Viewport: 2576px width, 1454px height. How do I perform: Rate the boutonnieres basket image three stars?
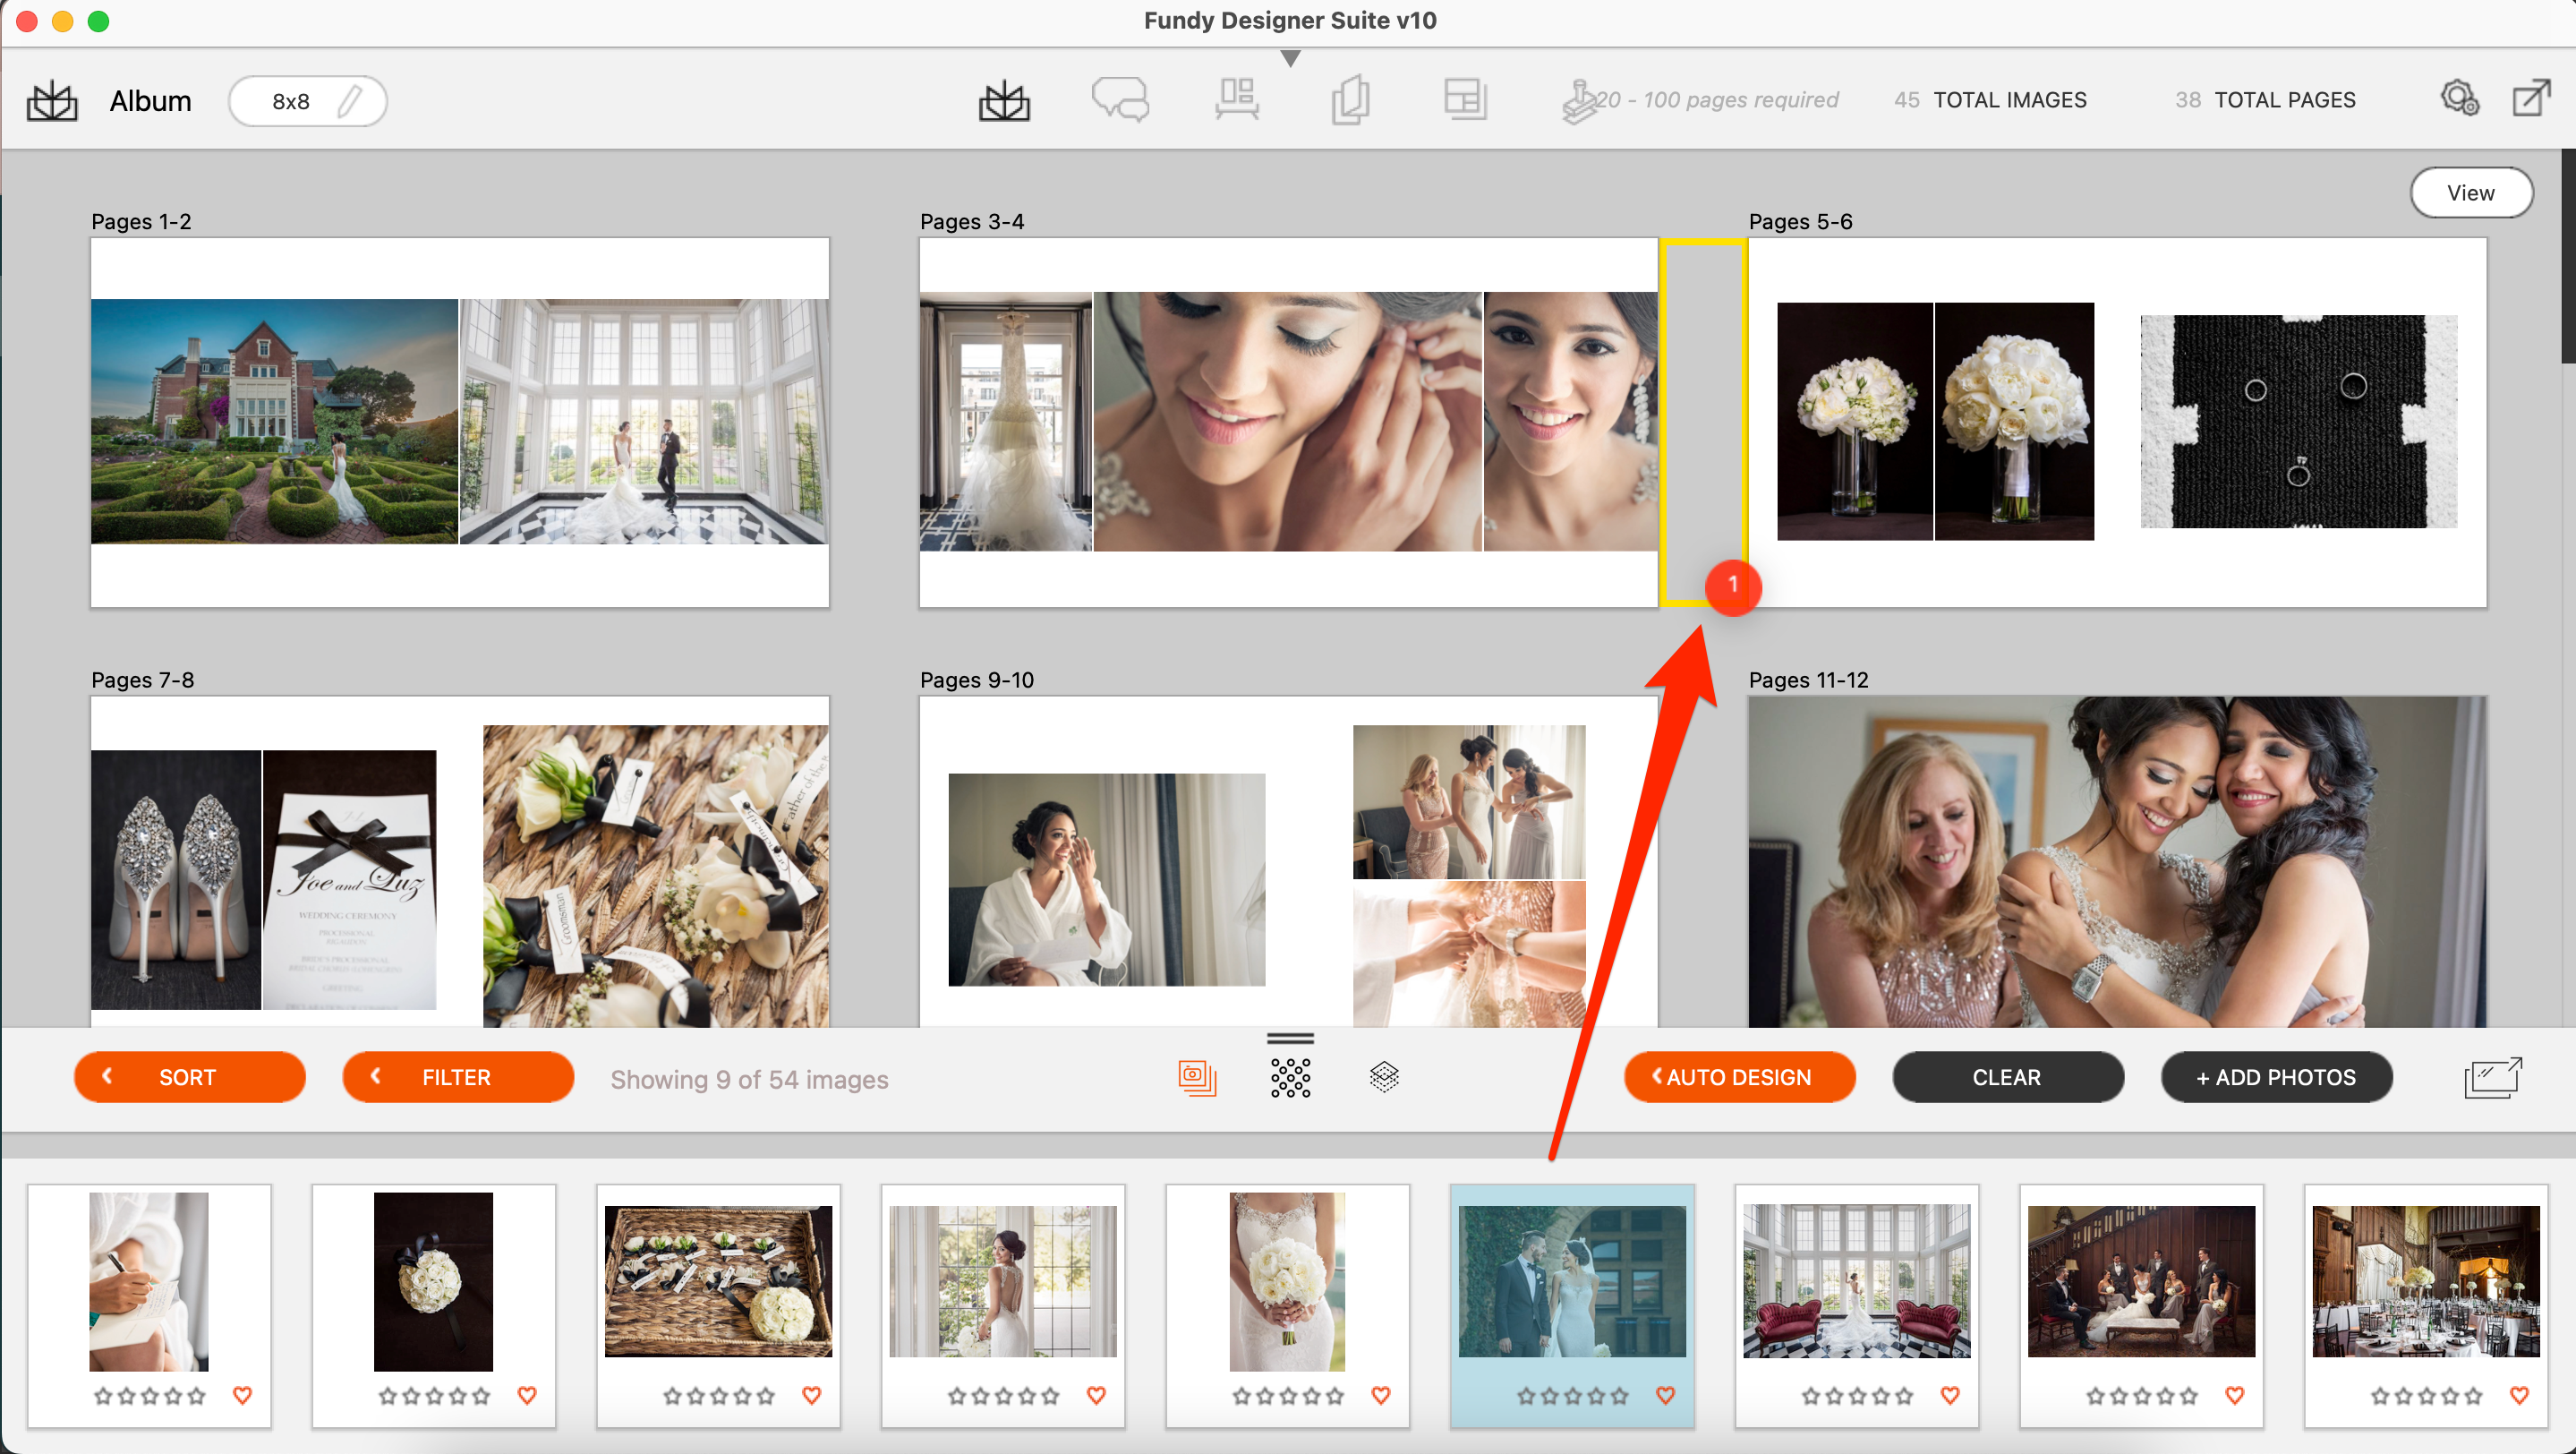(718, 1395)
